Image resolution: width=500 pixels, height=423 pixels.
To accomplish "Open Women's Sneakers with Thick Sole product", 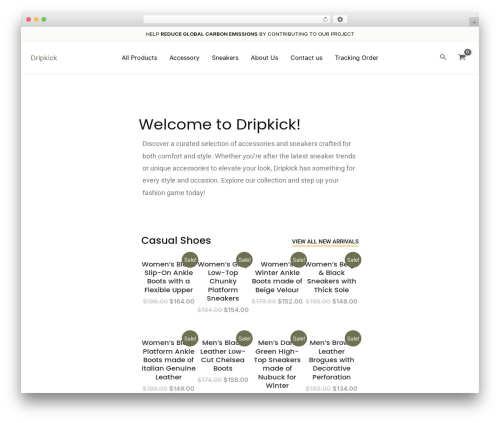I will click(x=331, y=277).
